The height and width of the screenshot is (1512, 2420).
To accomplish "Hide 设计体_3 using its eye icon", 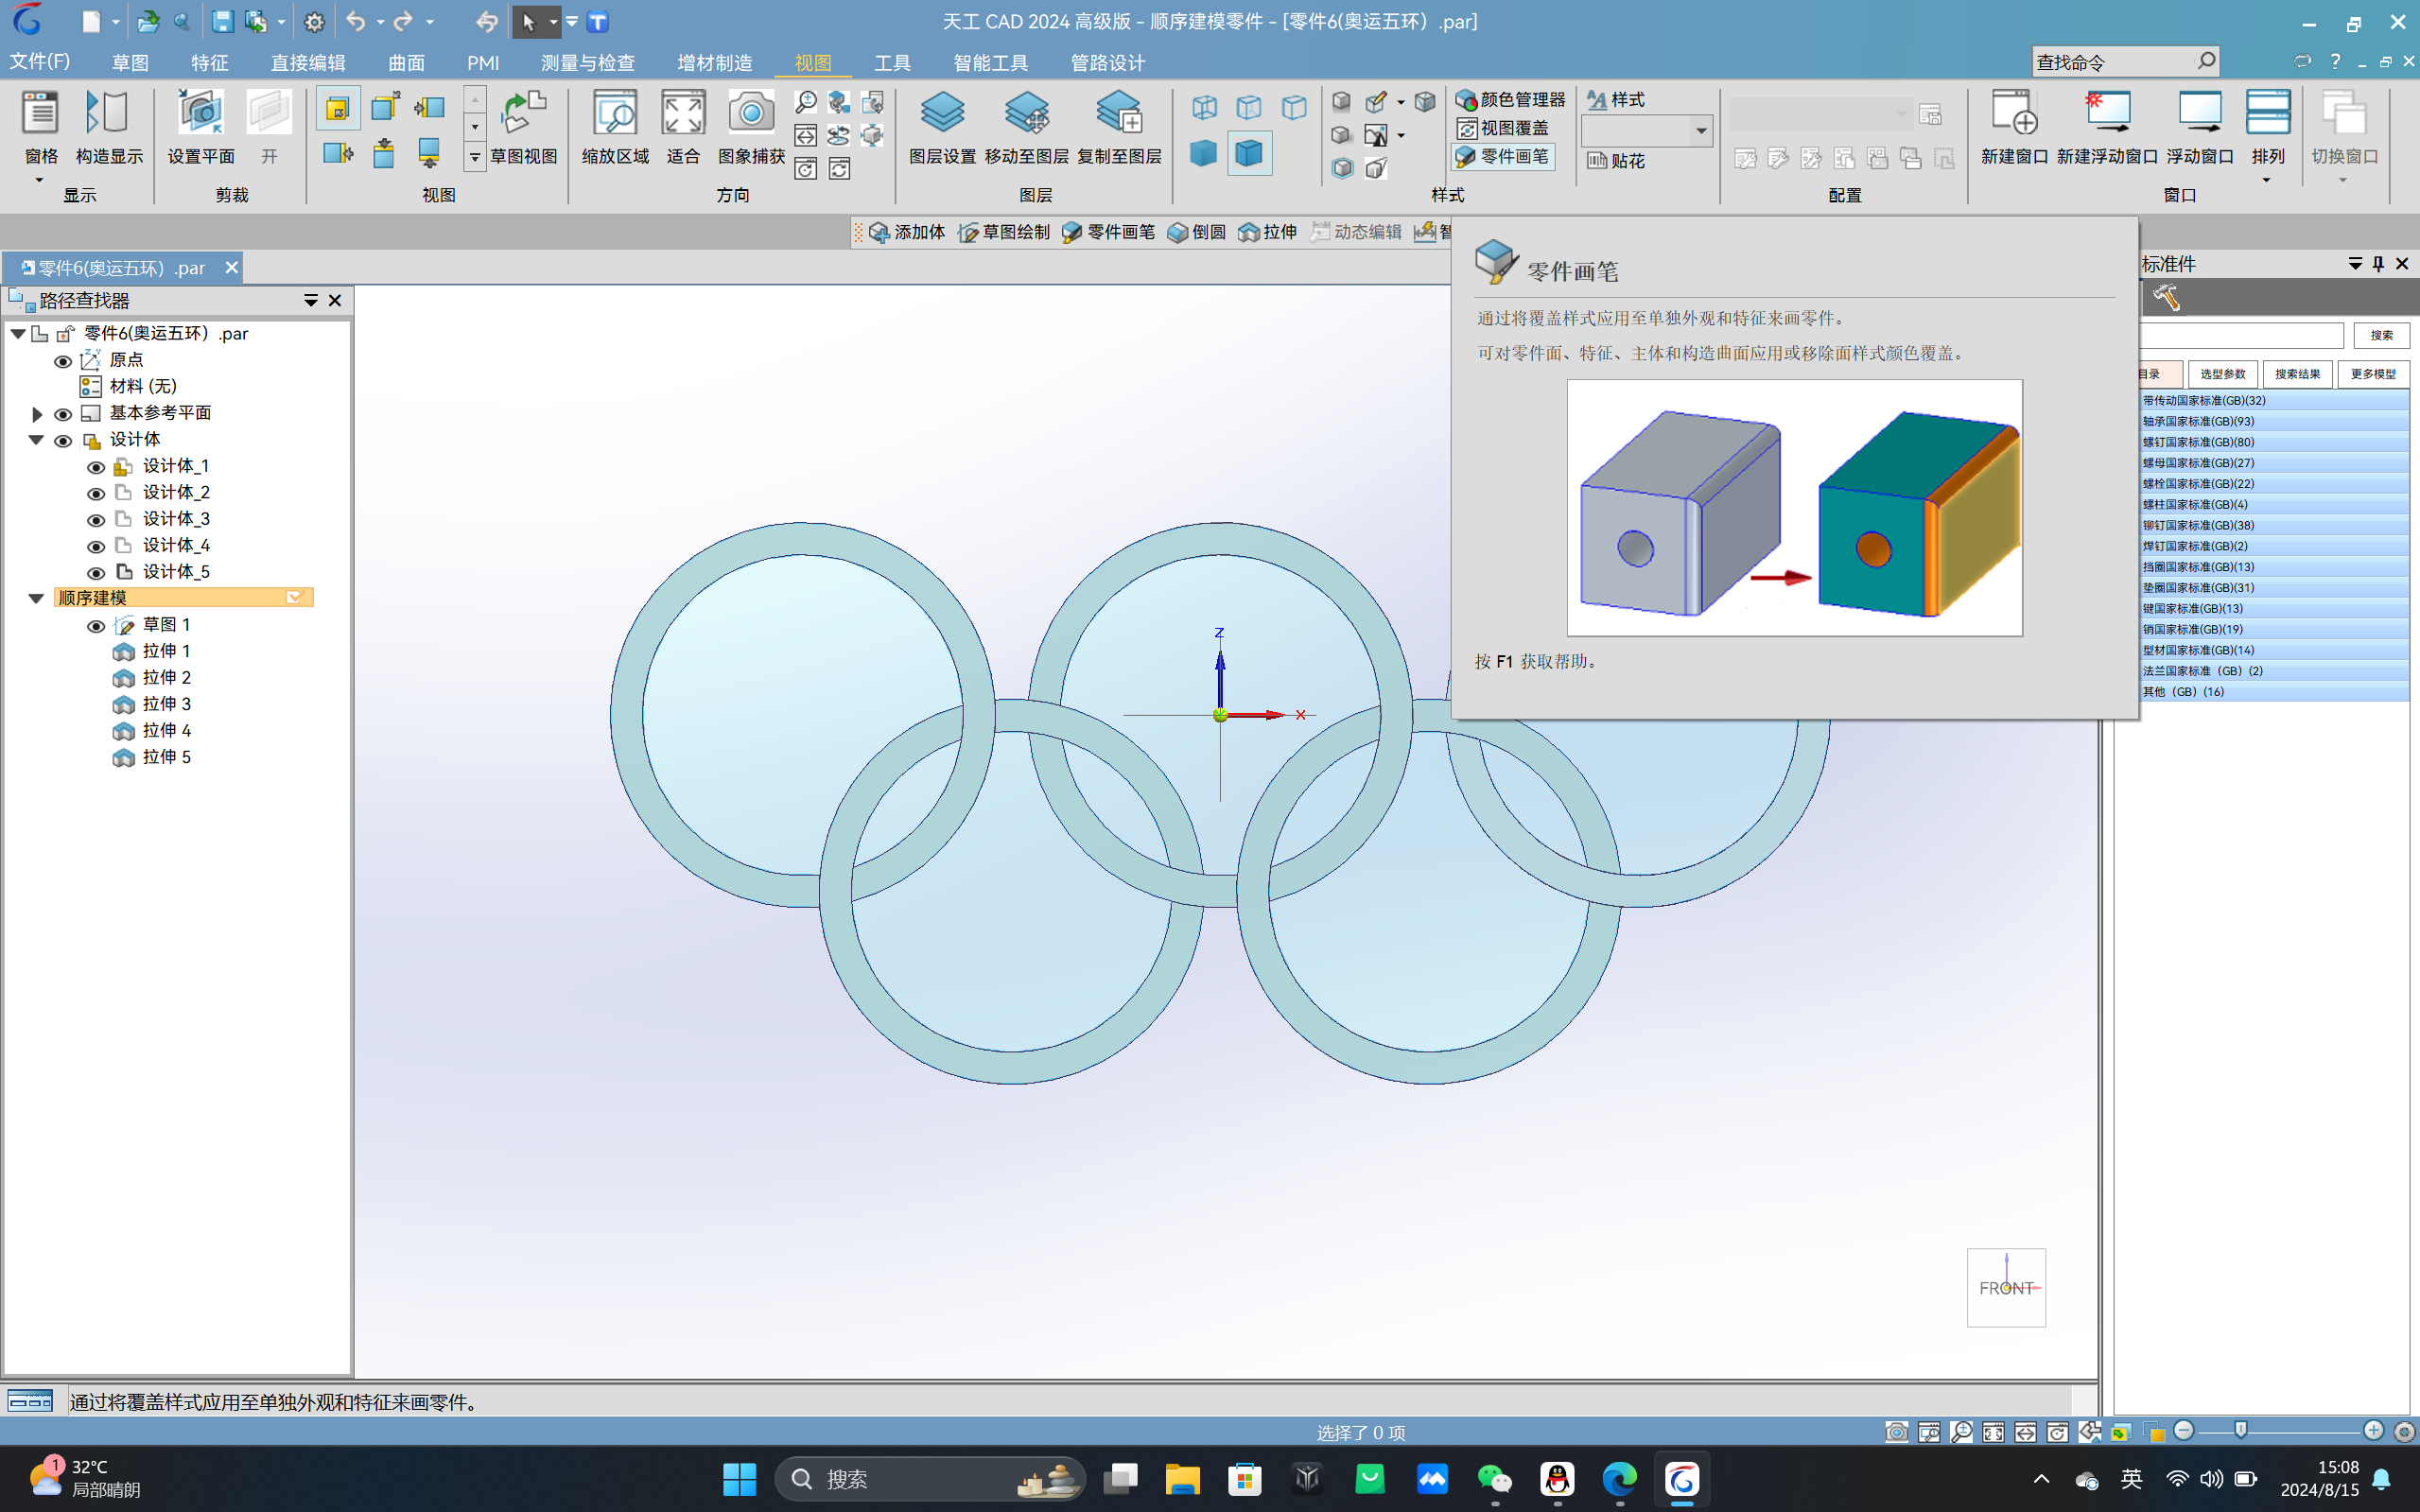I will tap(96, 520).
